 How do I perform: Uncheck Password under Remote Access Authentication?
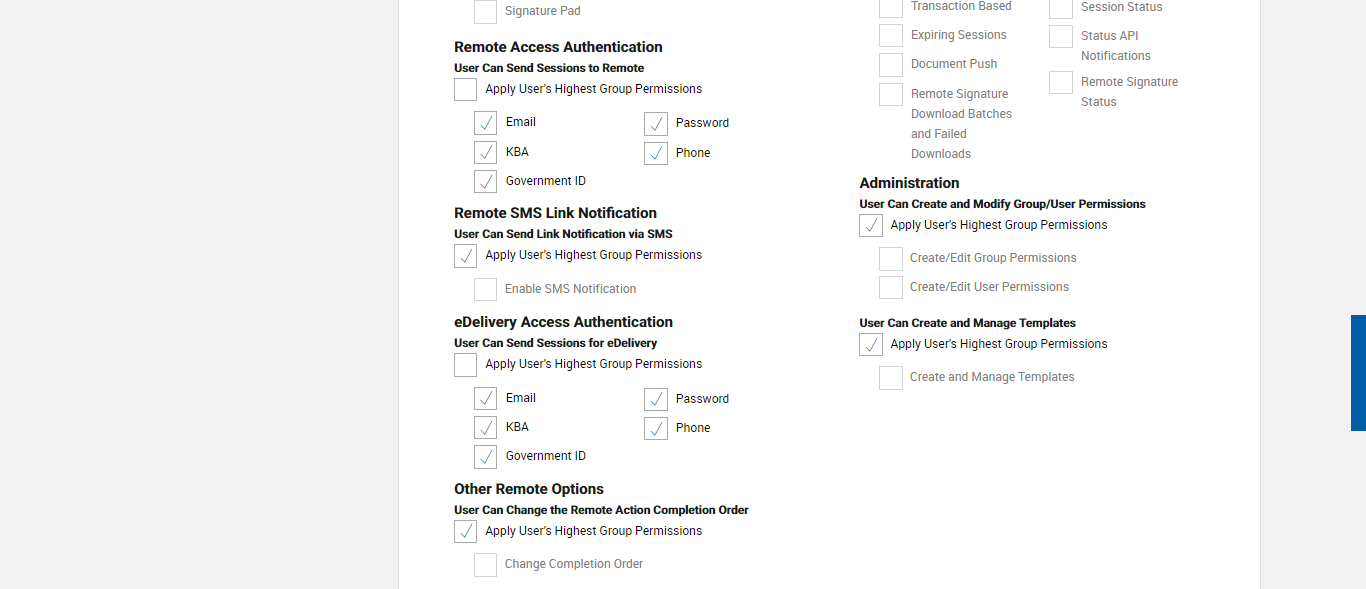click(656, 124)
